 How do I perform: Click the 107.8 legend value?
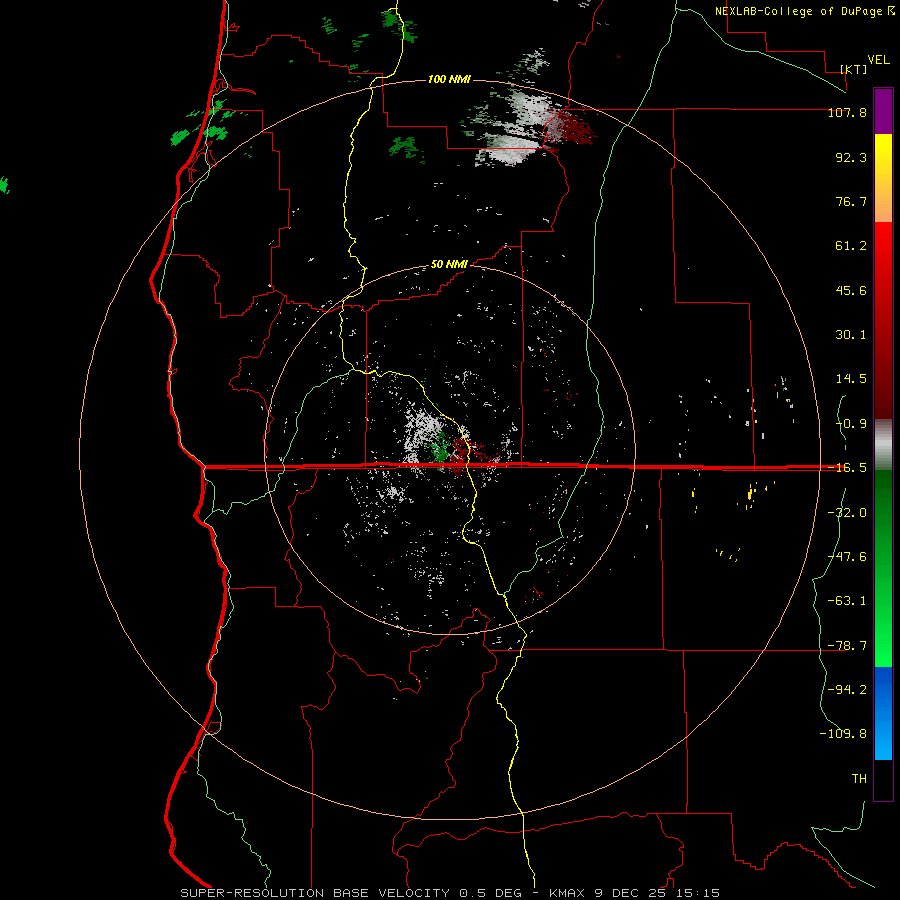(847, 112)
